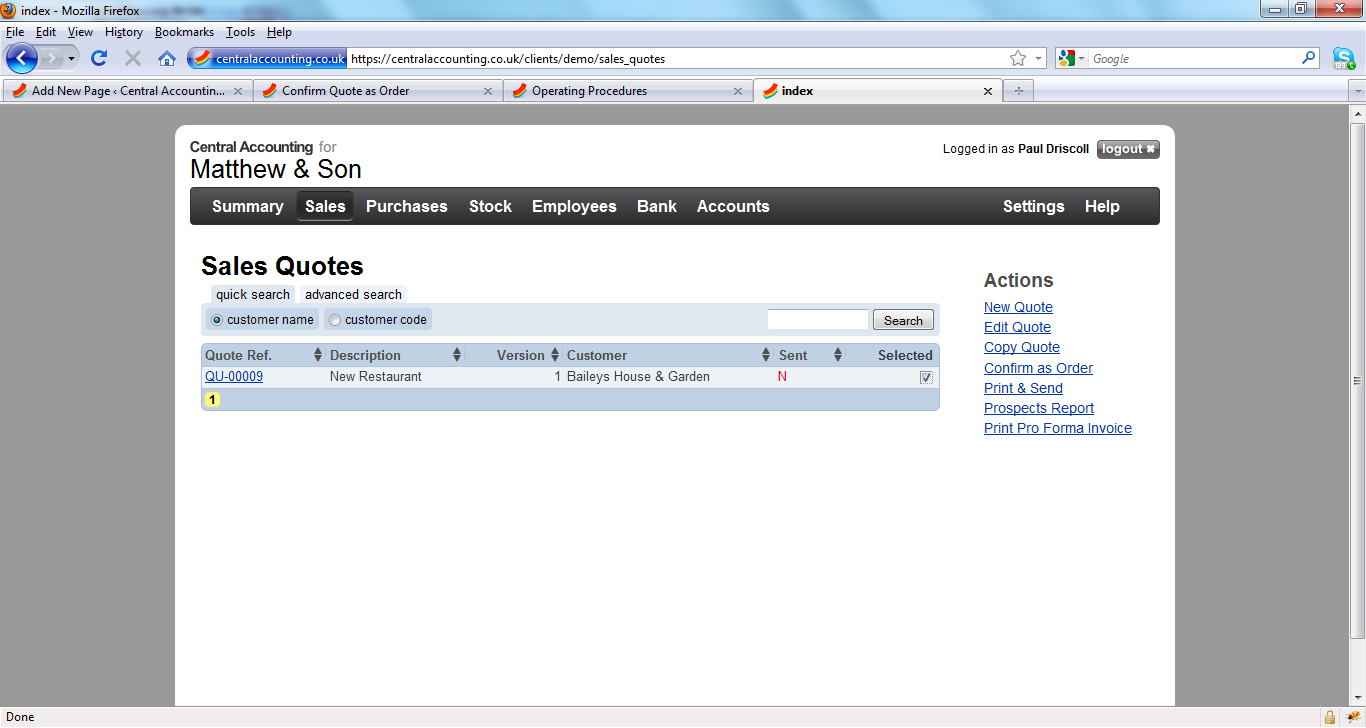Open the Accounts navigation section

(x=733, y=206)
